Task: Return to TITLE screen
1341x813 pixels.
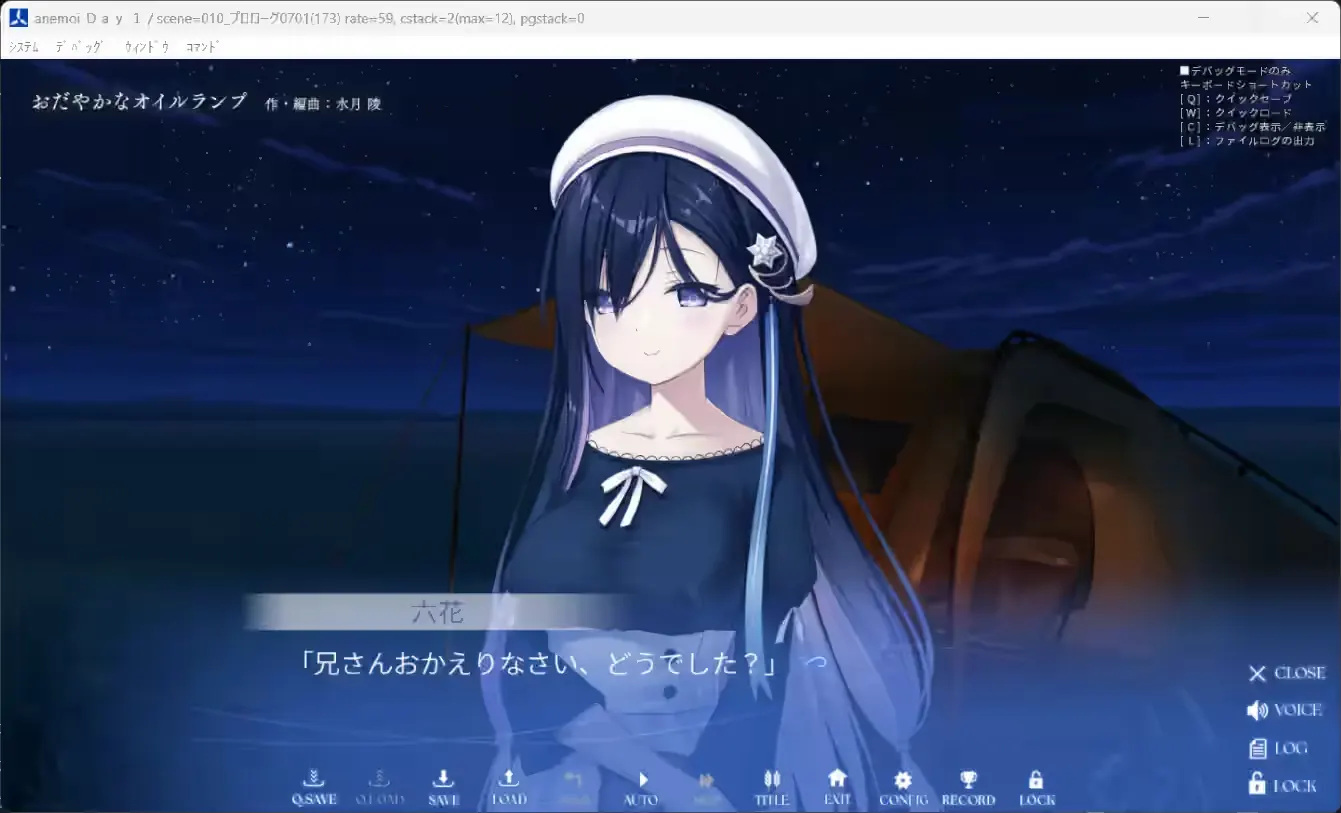Action: click(771, 787)
